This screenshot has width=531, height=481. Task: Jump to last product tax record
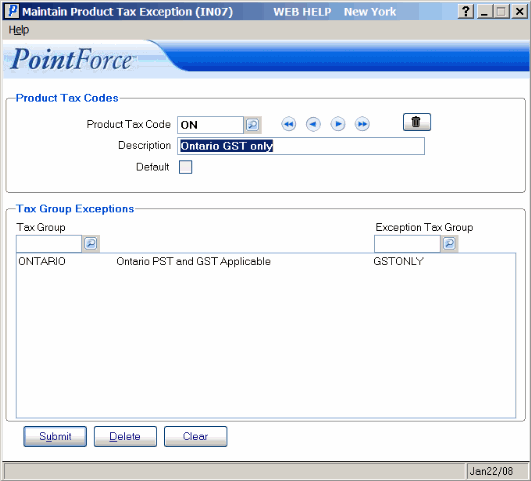pos(362,124)
